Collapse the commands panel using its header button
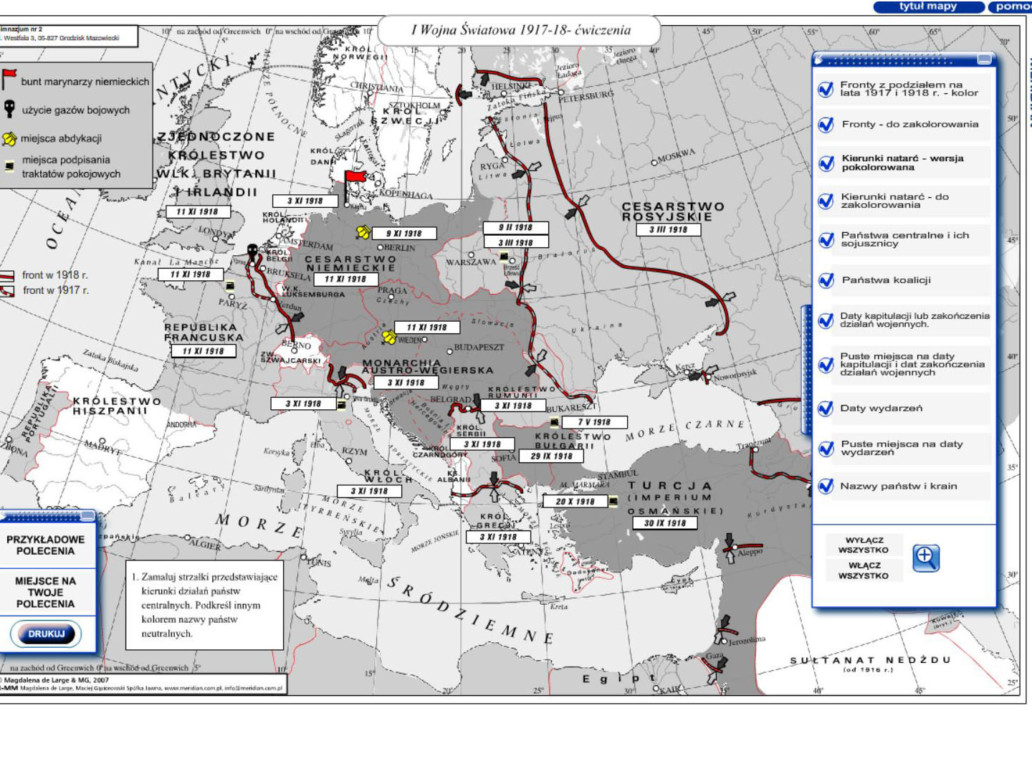Viewport: 1032px width, 774px height. (86, 517)
